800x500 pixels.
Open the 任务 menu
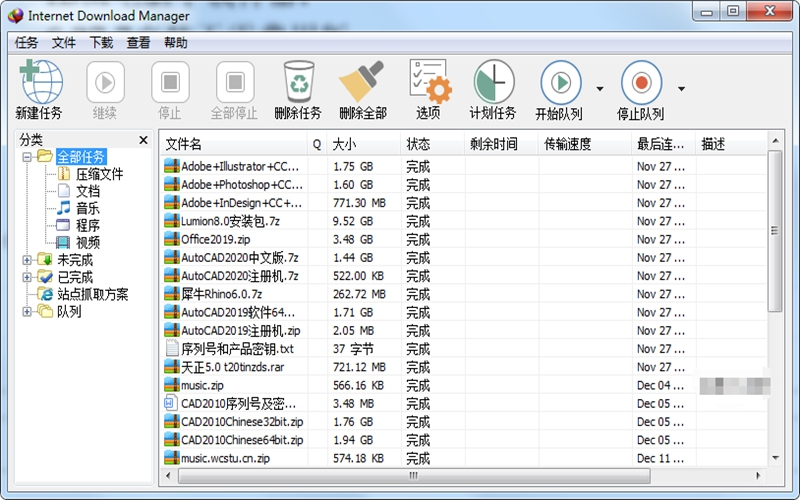coord(26,43)
